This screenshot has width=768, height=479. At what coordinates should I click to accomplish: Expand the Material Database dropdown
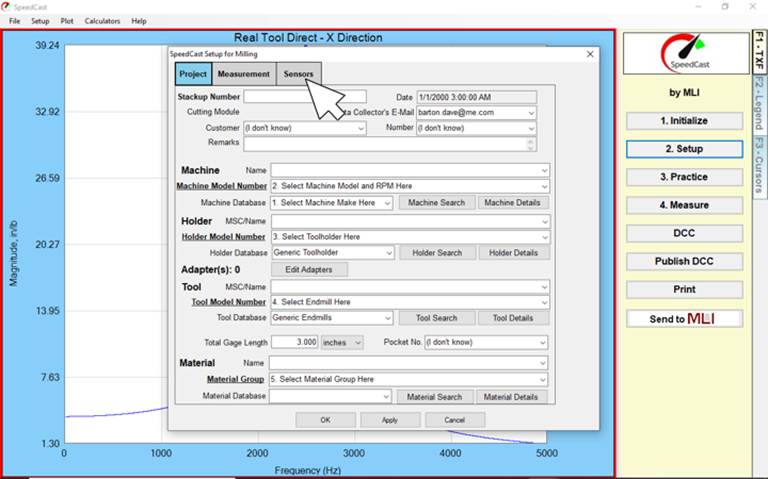(386, 396)
